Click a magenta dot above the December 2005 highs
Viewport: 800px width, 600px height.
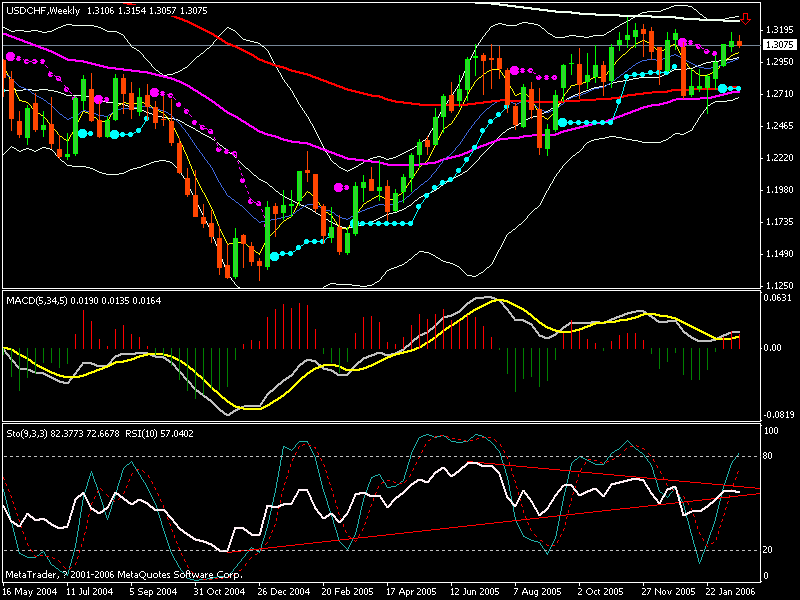pos(681,44)
